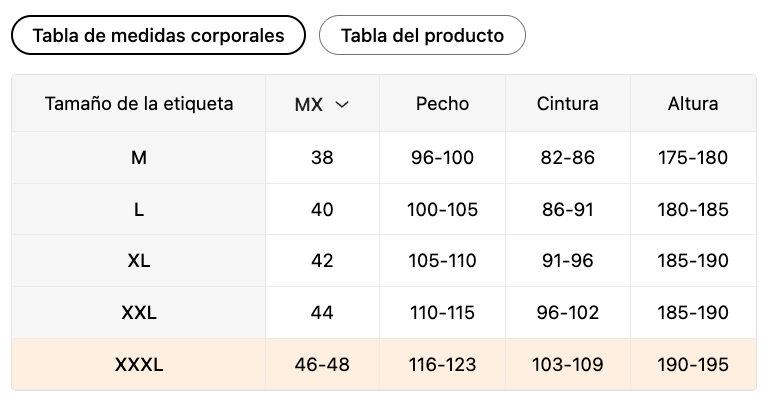Click the Tamaño de la etiqueta header
774x412 pixels.
click(x=139, y=104)
